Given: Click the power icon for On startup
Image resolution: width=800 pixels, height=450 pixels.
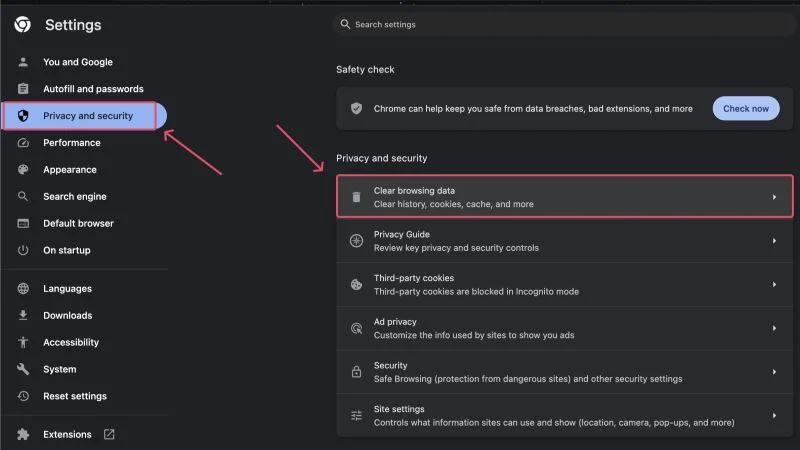Looking at the screenshot, I should [x=23, y=250].
